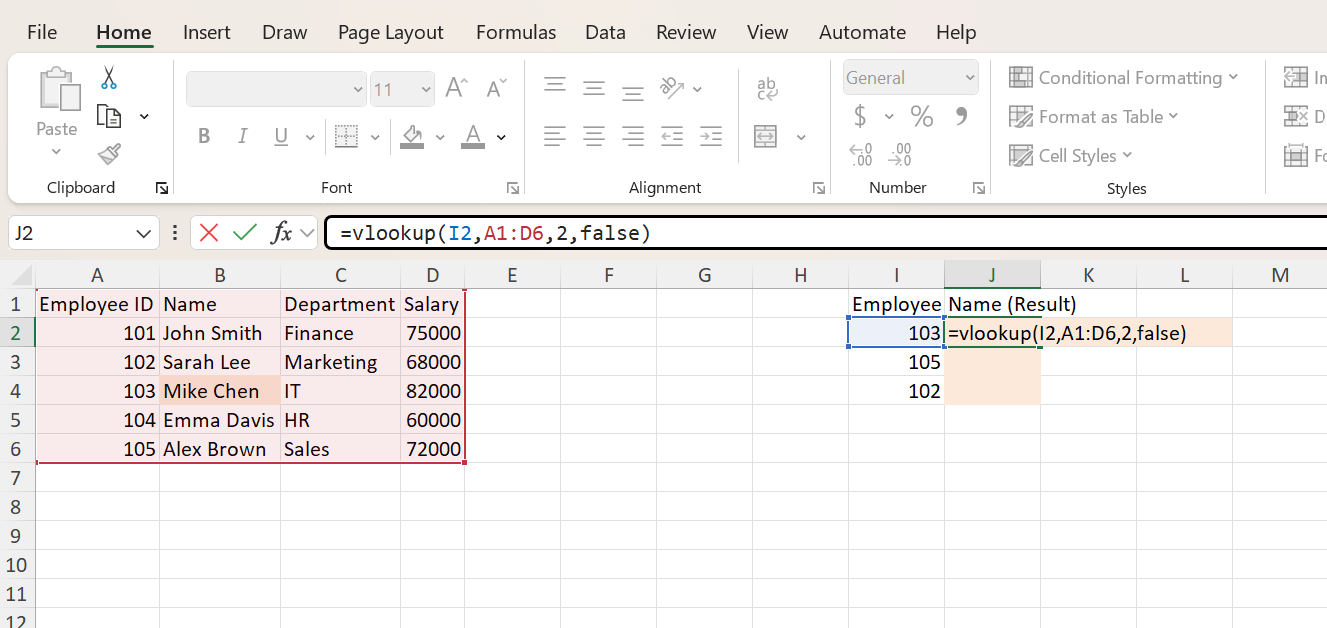Toggle bold formatting
Viewport: 1327px width, 628px height.
click(204, 136)
